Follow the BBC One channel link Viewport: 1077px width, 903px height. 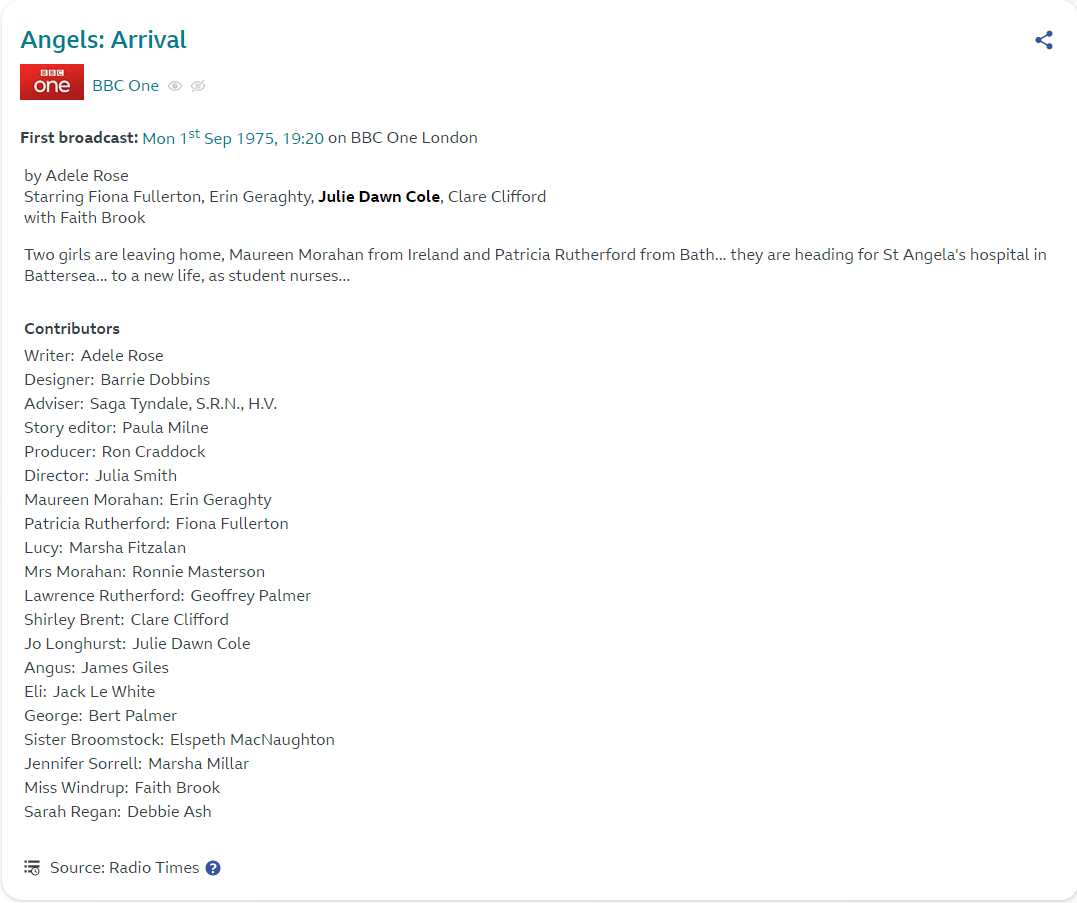pos(125,86)
